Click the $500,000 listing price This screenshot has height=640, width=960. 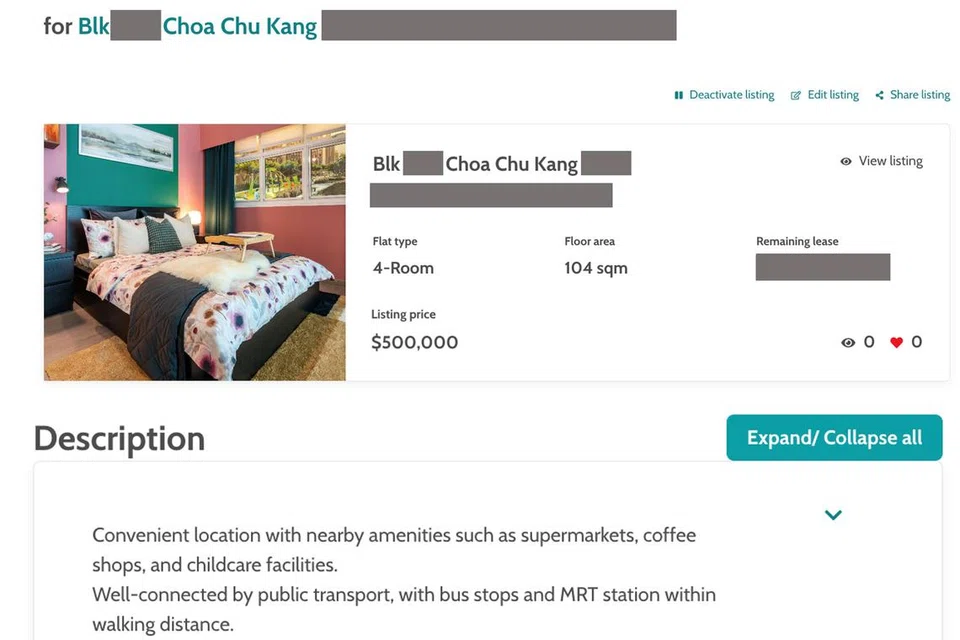coord(414,342)
